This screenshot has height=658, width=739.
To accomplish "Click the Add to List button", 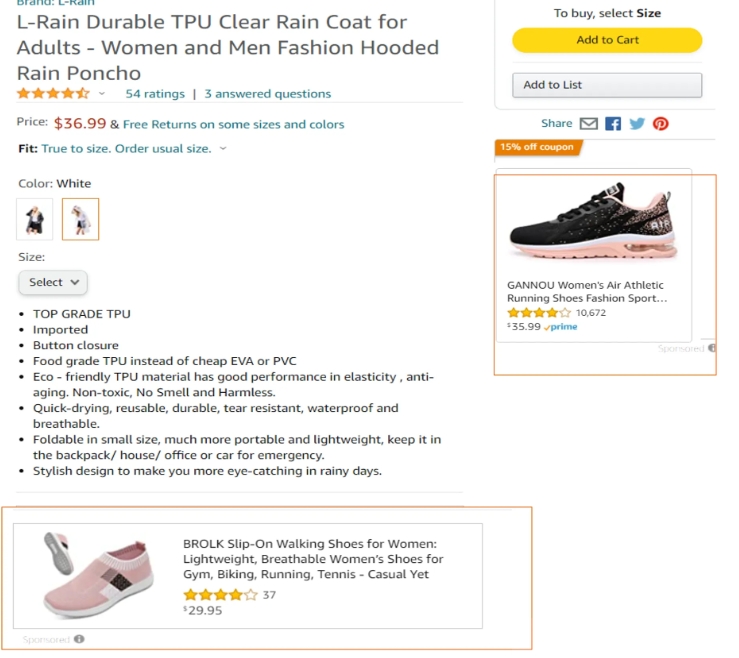I will click(x=607, y=85).
